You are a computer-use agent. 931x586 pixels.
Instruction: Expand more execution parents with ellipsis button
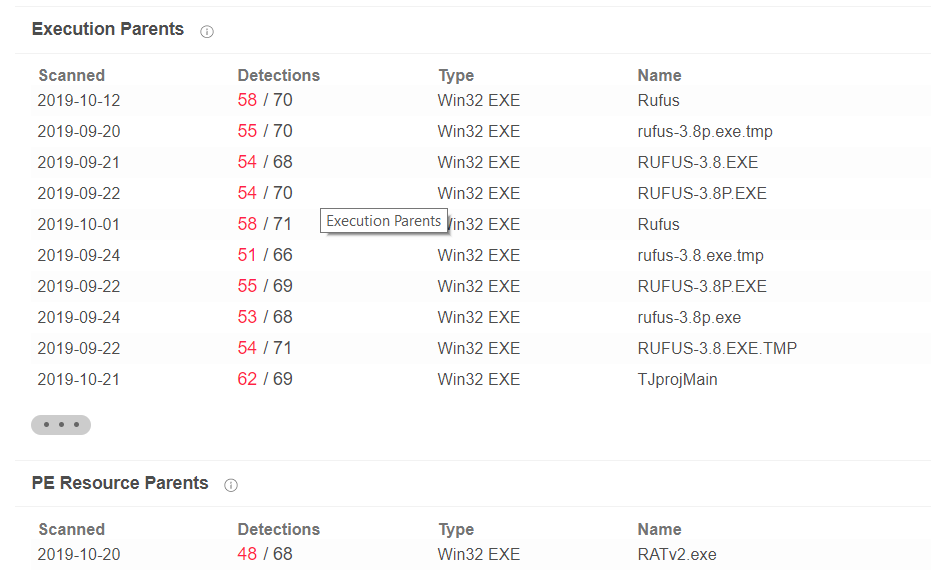click(x=61, y=425)
